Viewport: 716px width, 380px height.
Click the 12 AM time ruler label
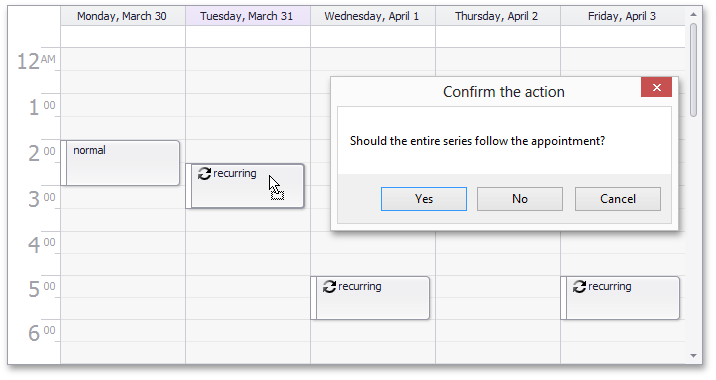click(36, 61)
